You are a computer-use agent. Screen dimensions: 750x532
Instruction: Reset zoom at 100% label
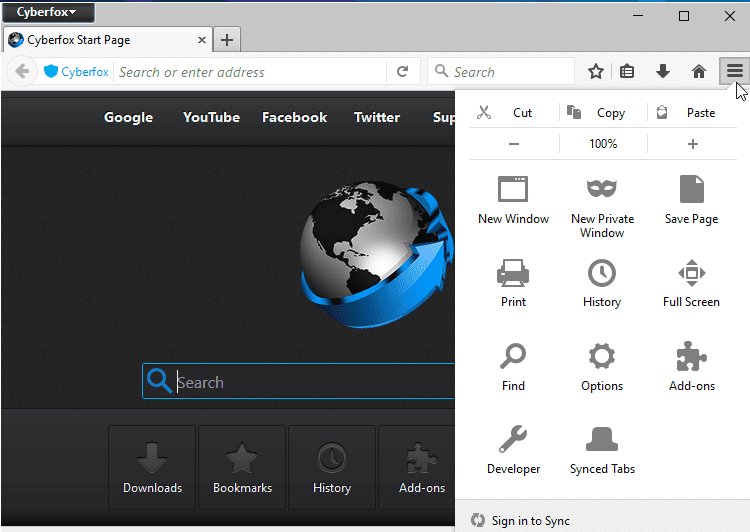(603, 144)
